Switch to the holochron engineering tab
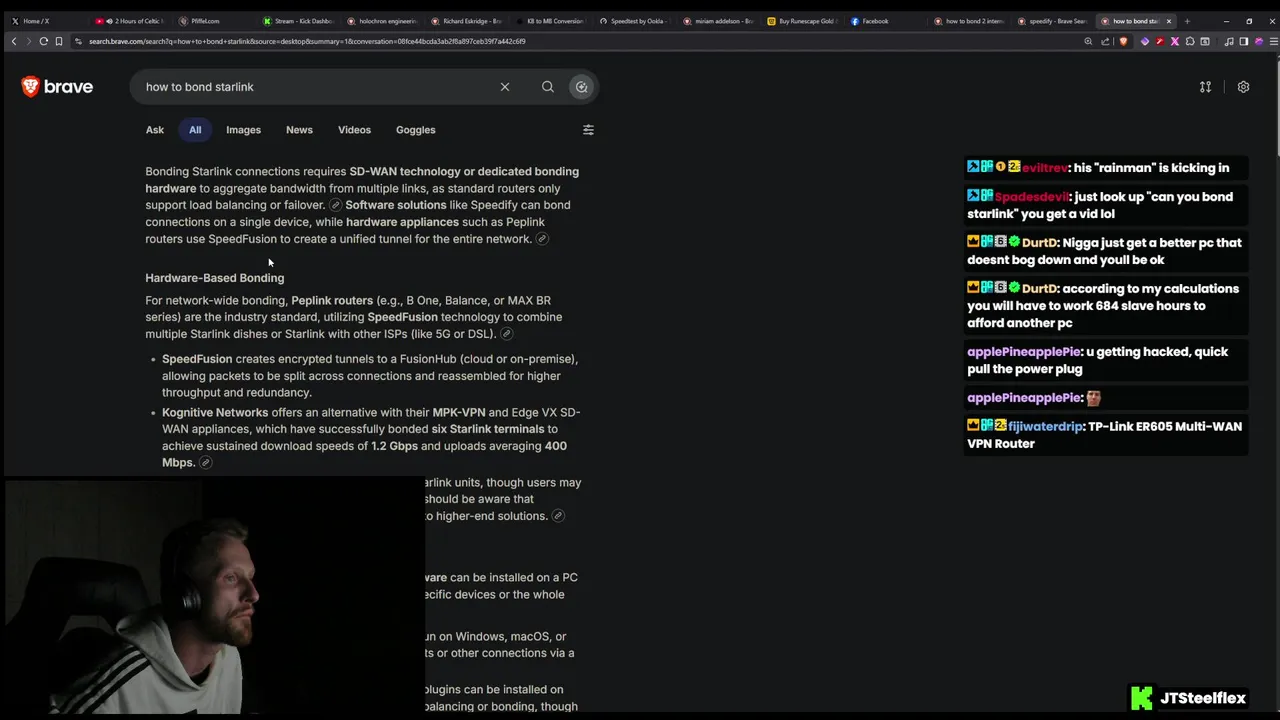Viewport: 1280px width, 720px height. (384, 21)
